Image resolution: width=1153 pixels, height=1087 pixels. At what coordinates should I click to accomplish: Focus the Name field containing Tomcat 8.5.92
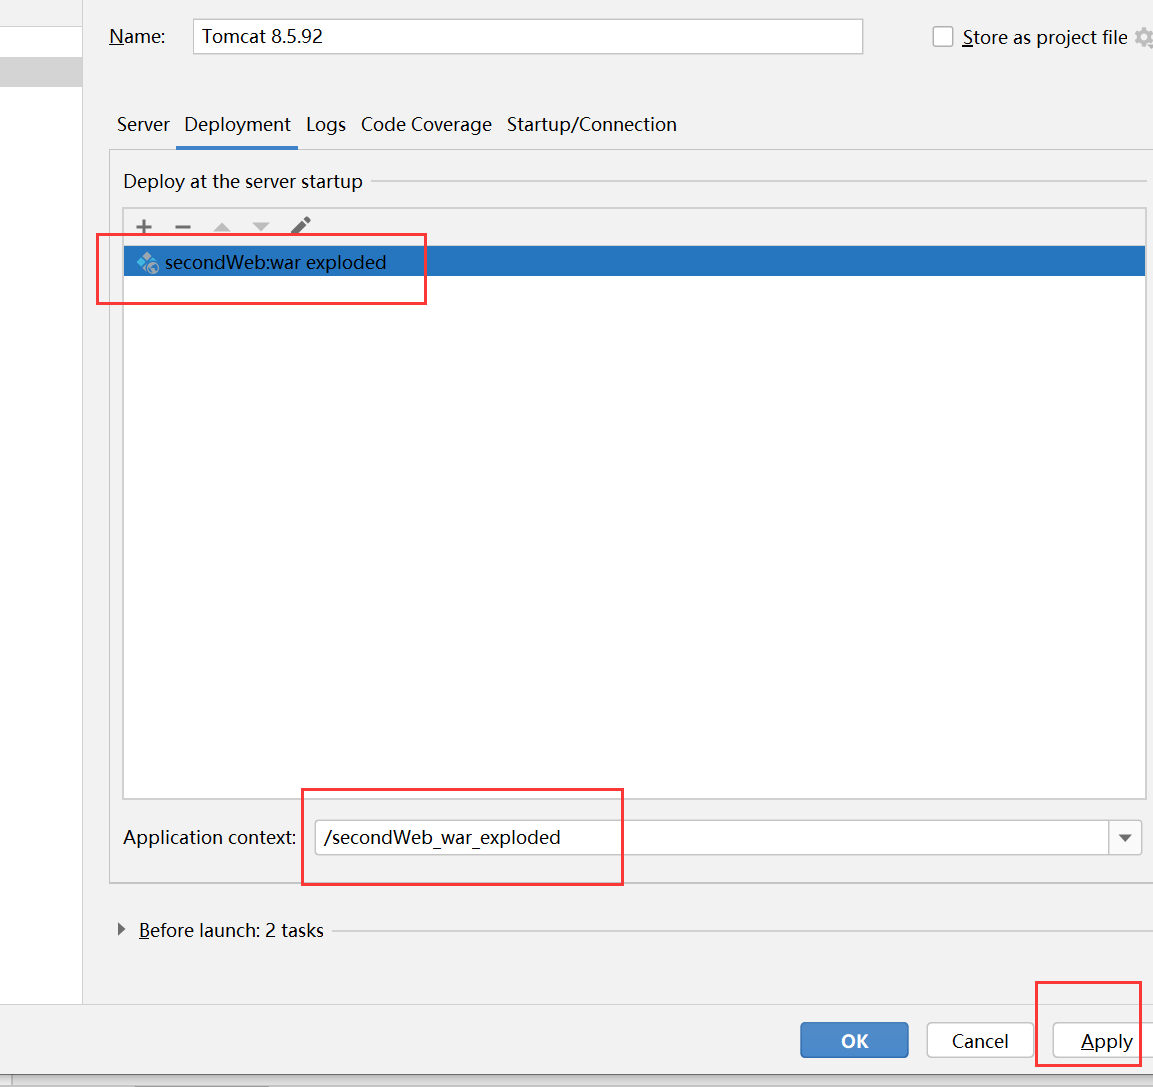pyautogui.click(x=527, y=37)
